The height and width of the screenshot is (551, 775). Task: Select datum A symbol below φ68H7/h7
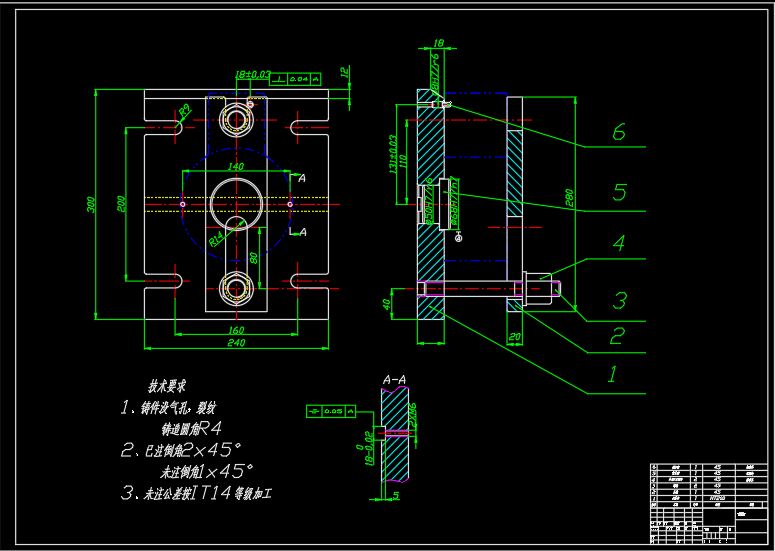point(459,237)
